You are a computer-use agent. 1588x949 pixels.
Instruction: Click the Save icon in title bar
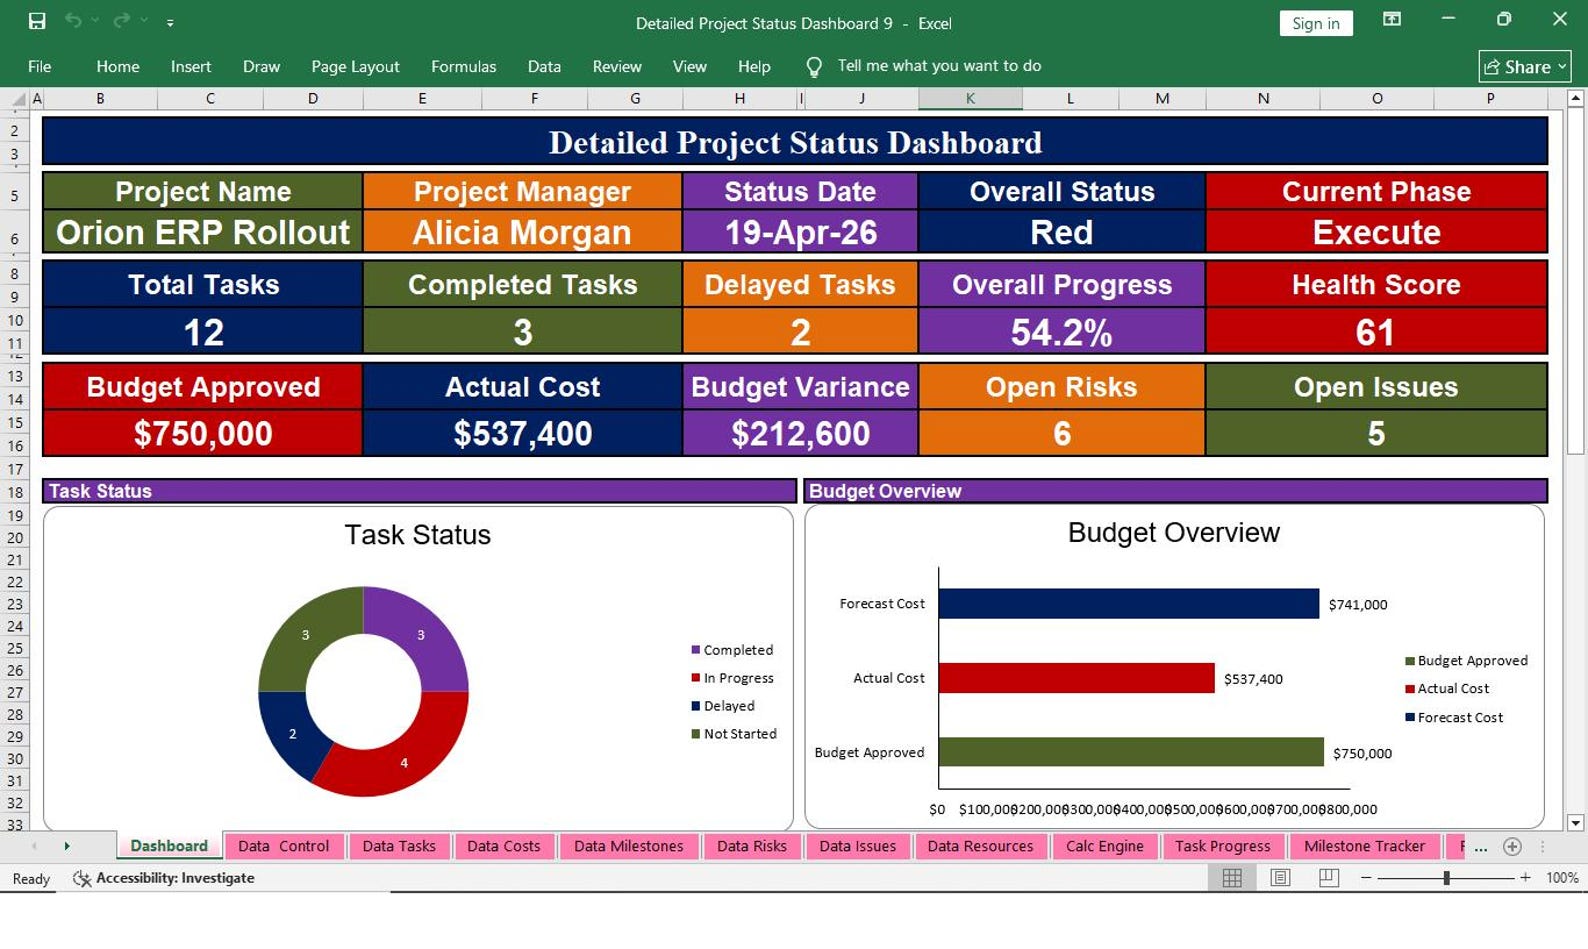[37, 21]
